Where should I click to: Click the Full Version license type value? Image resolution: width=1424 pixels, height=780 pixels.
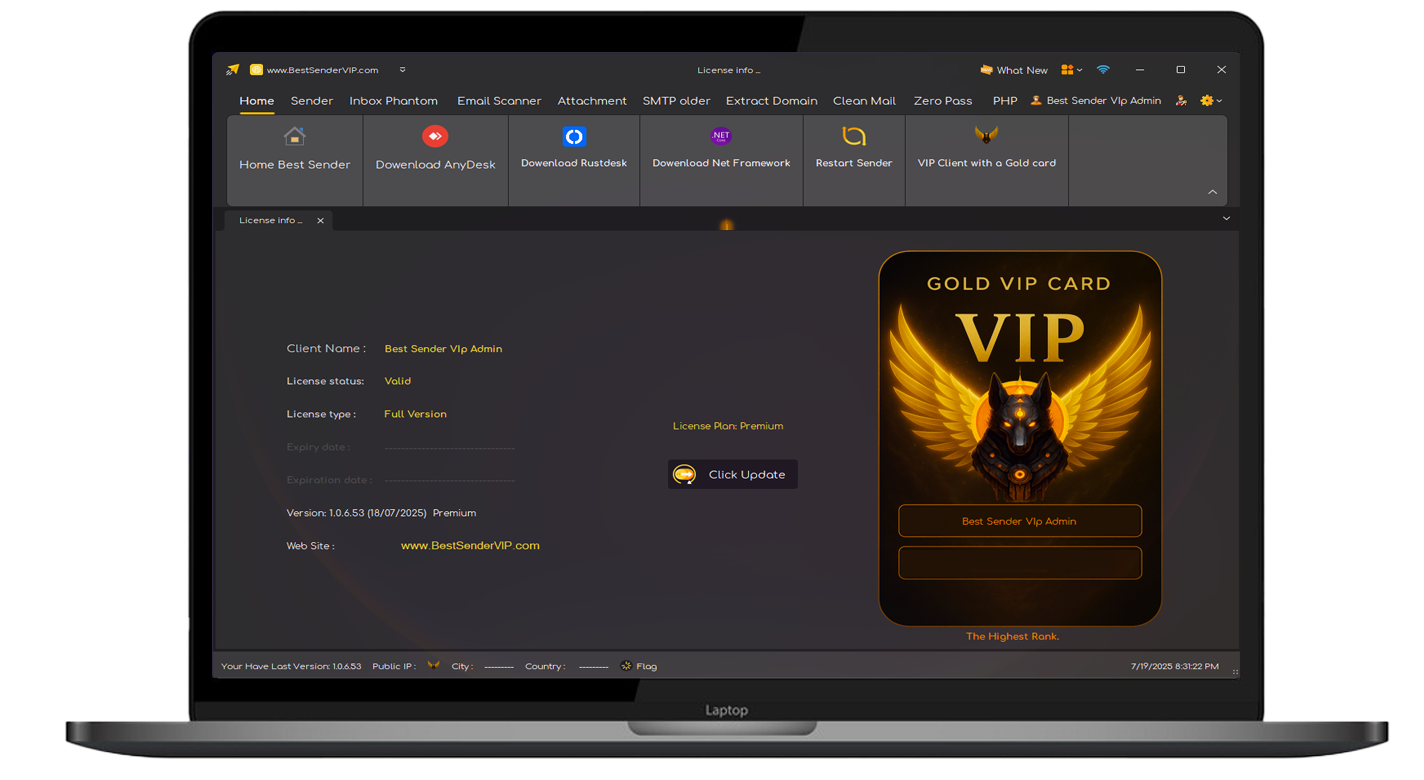pyautogui.click(x=416, y=414)
